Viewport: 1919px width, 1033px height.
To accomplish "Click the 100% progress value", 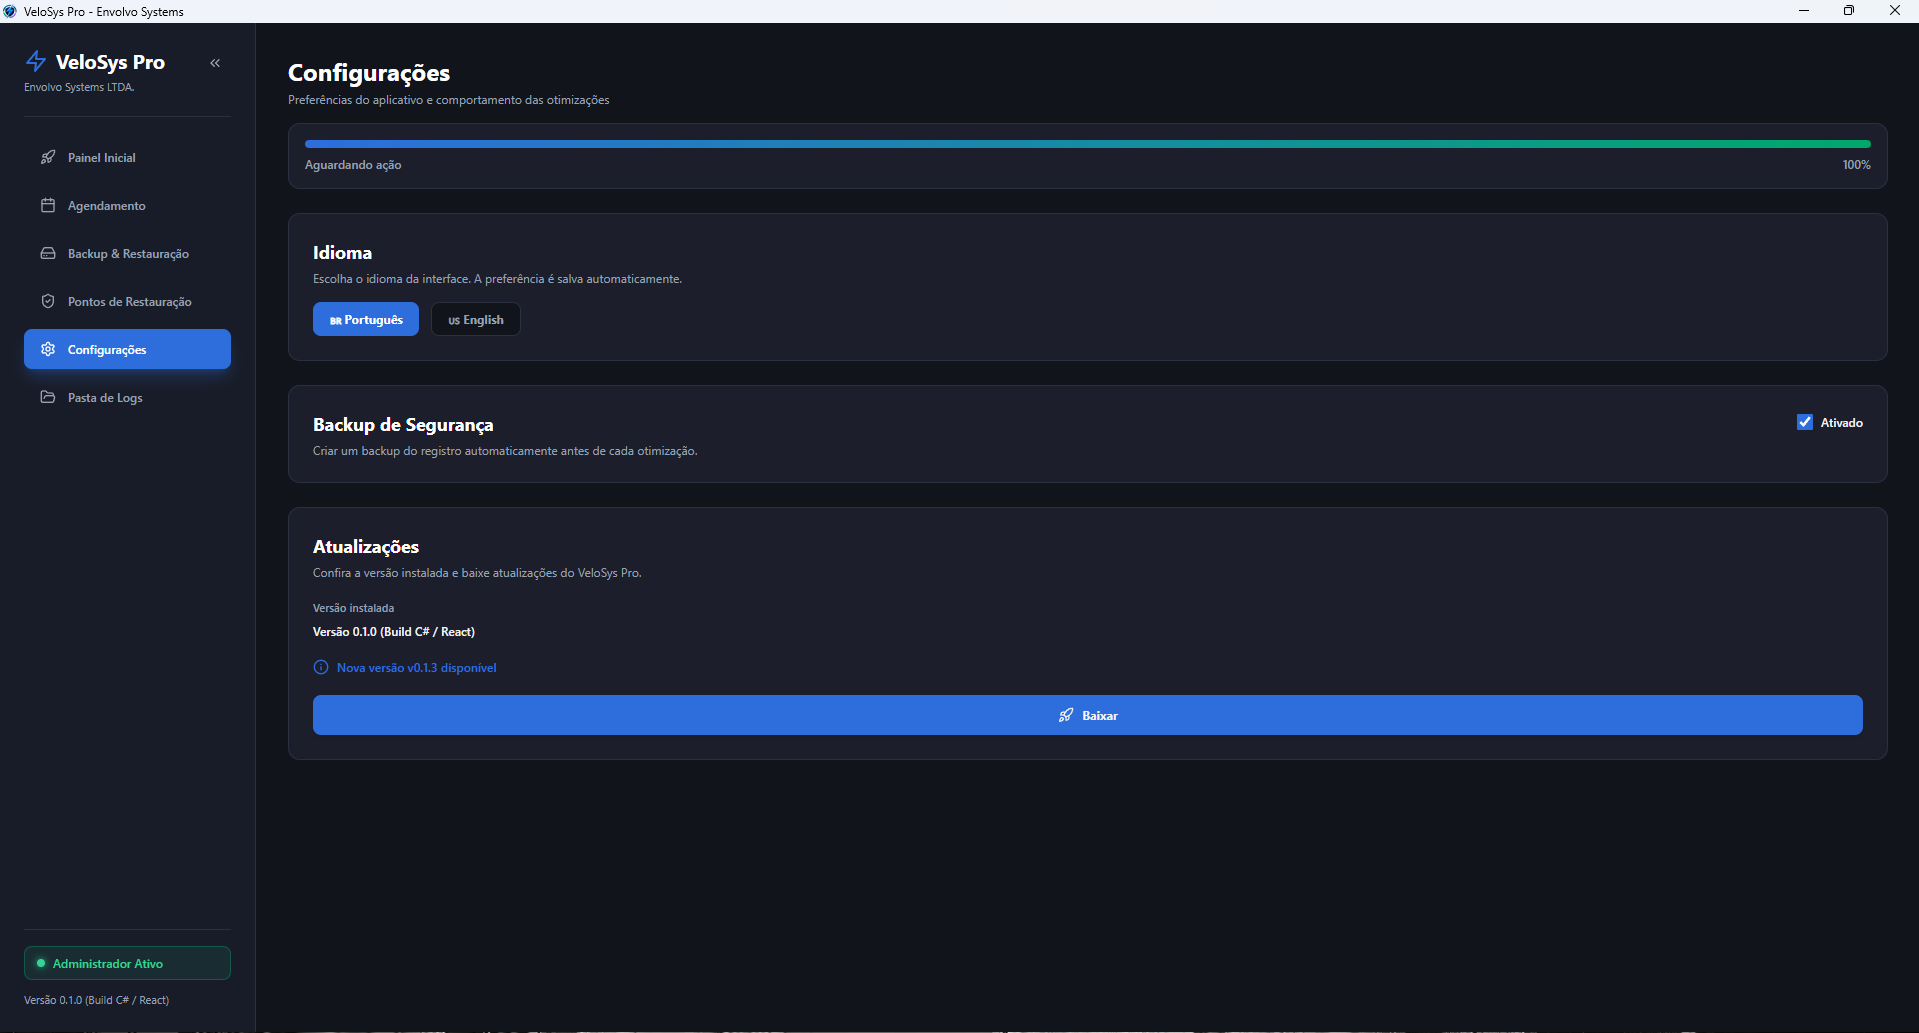I will click(1856, 165).
